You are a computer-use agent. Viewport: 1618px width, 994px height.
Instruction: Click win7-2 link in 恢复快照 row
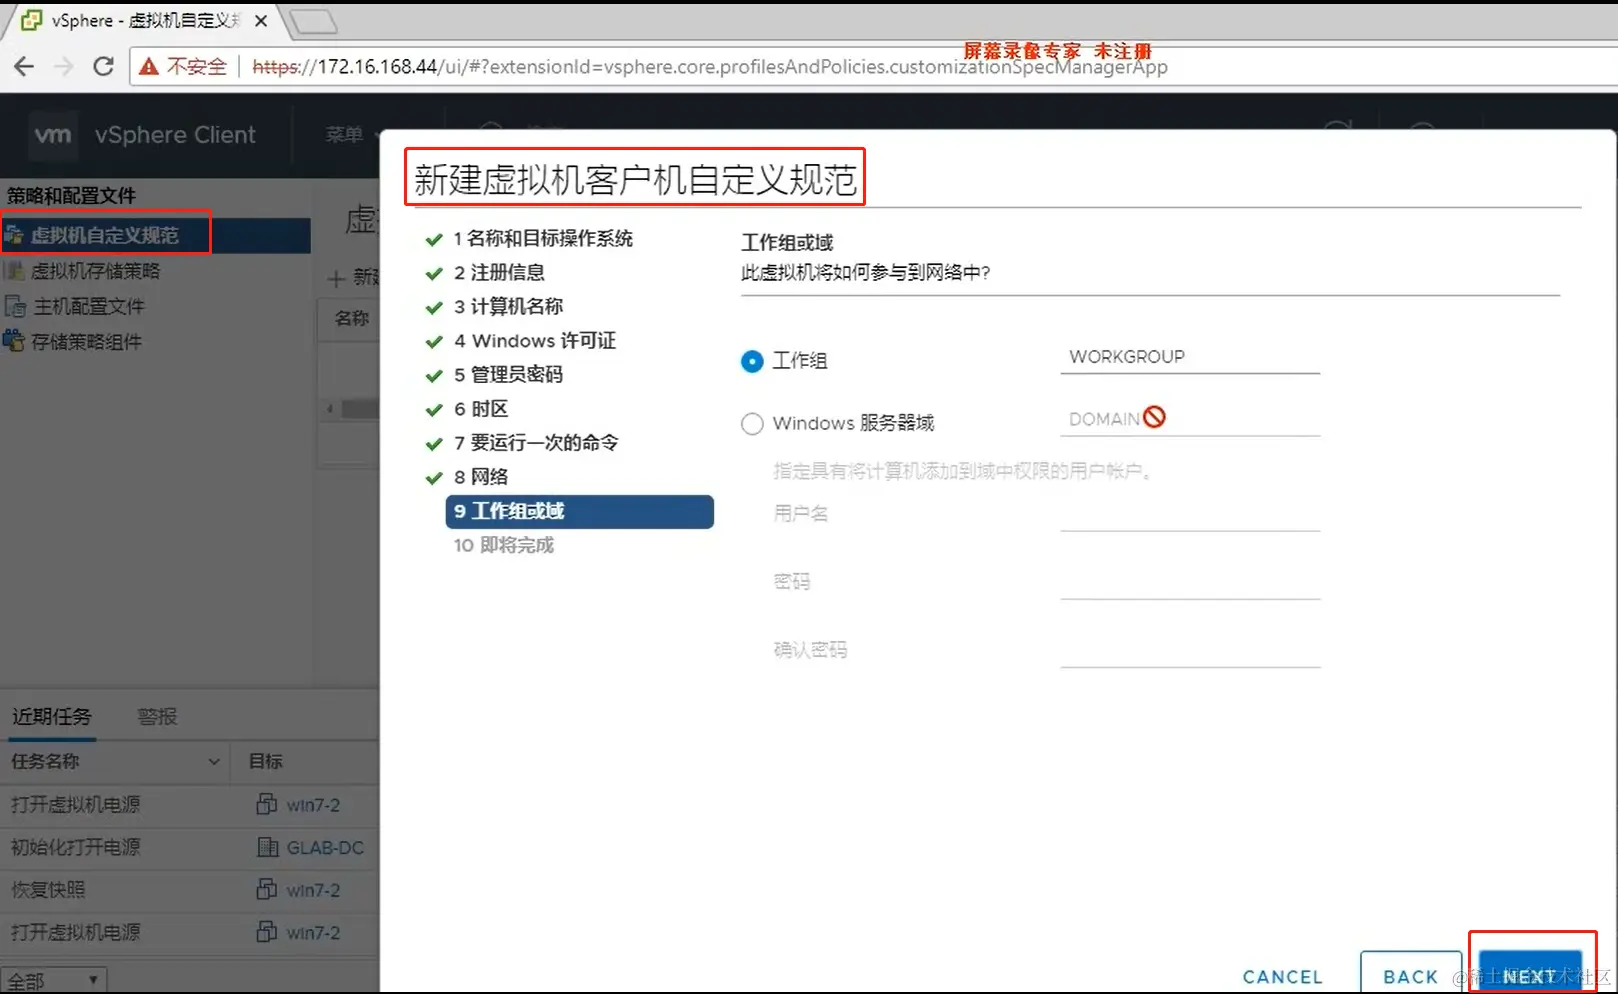[313, 890]
